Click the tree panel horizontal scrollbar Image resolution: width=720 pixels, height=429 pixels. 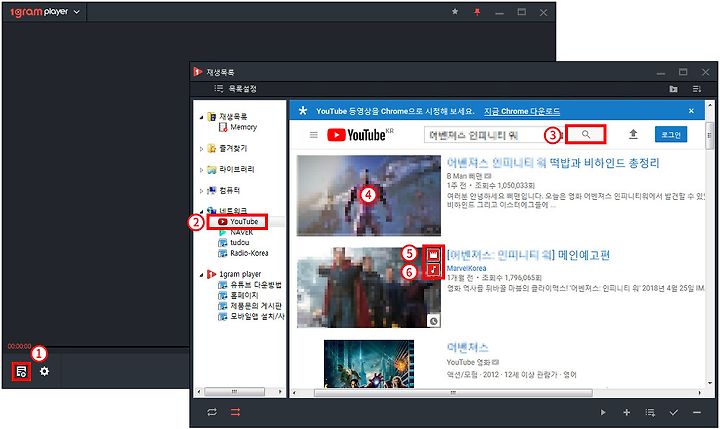pyautogui.click(x=235, y=392)
